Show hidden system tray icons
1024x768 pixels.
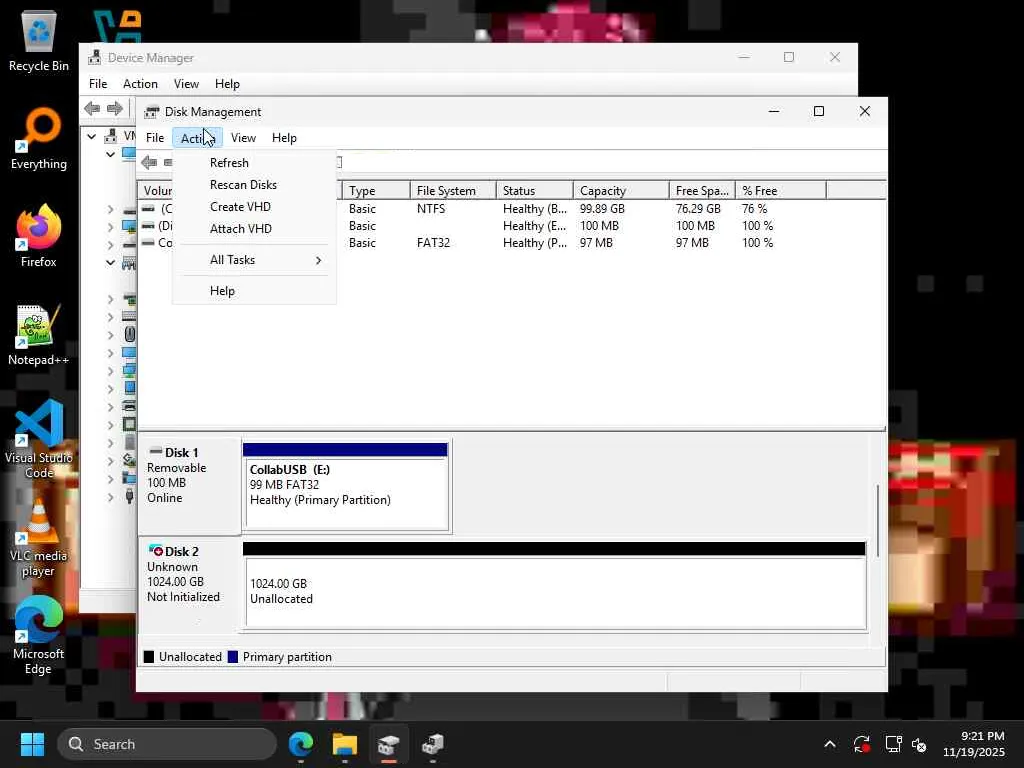tap(830, 744)
